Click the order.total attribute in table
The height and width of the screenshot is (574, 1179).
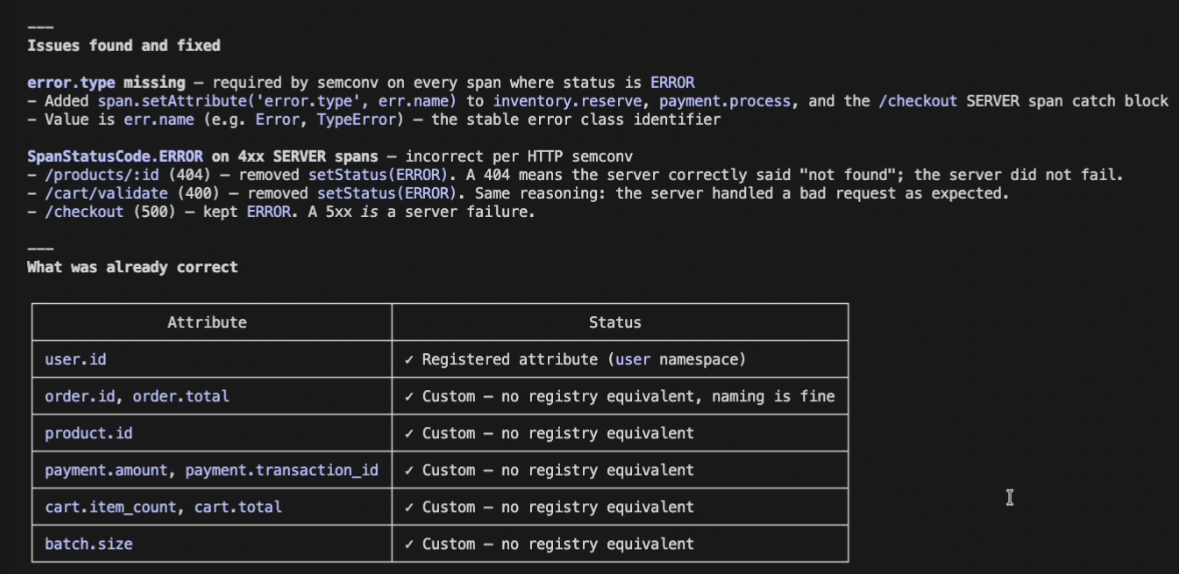click(181, 396)
